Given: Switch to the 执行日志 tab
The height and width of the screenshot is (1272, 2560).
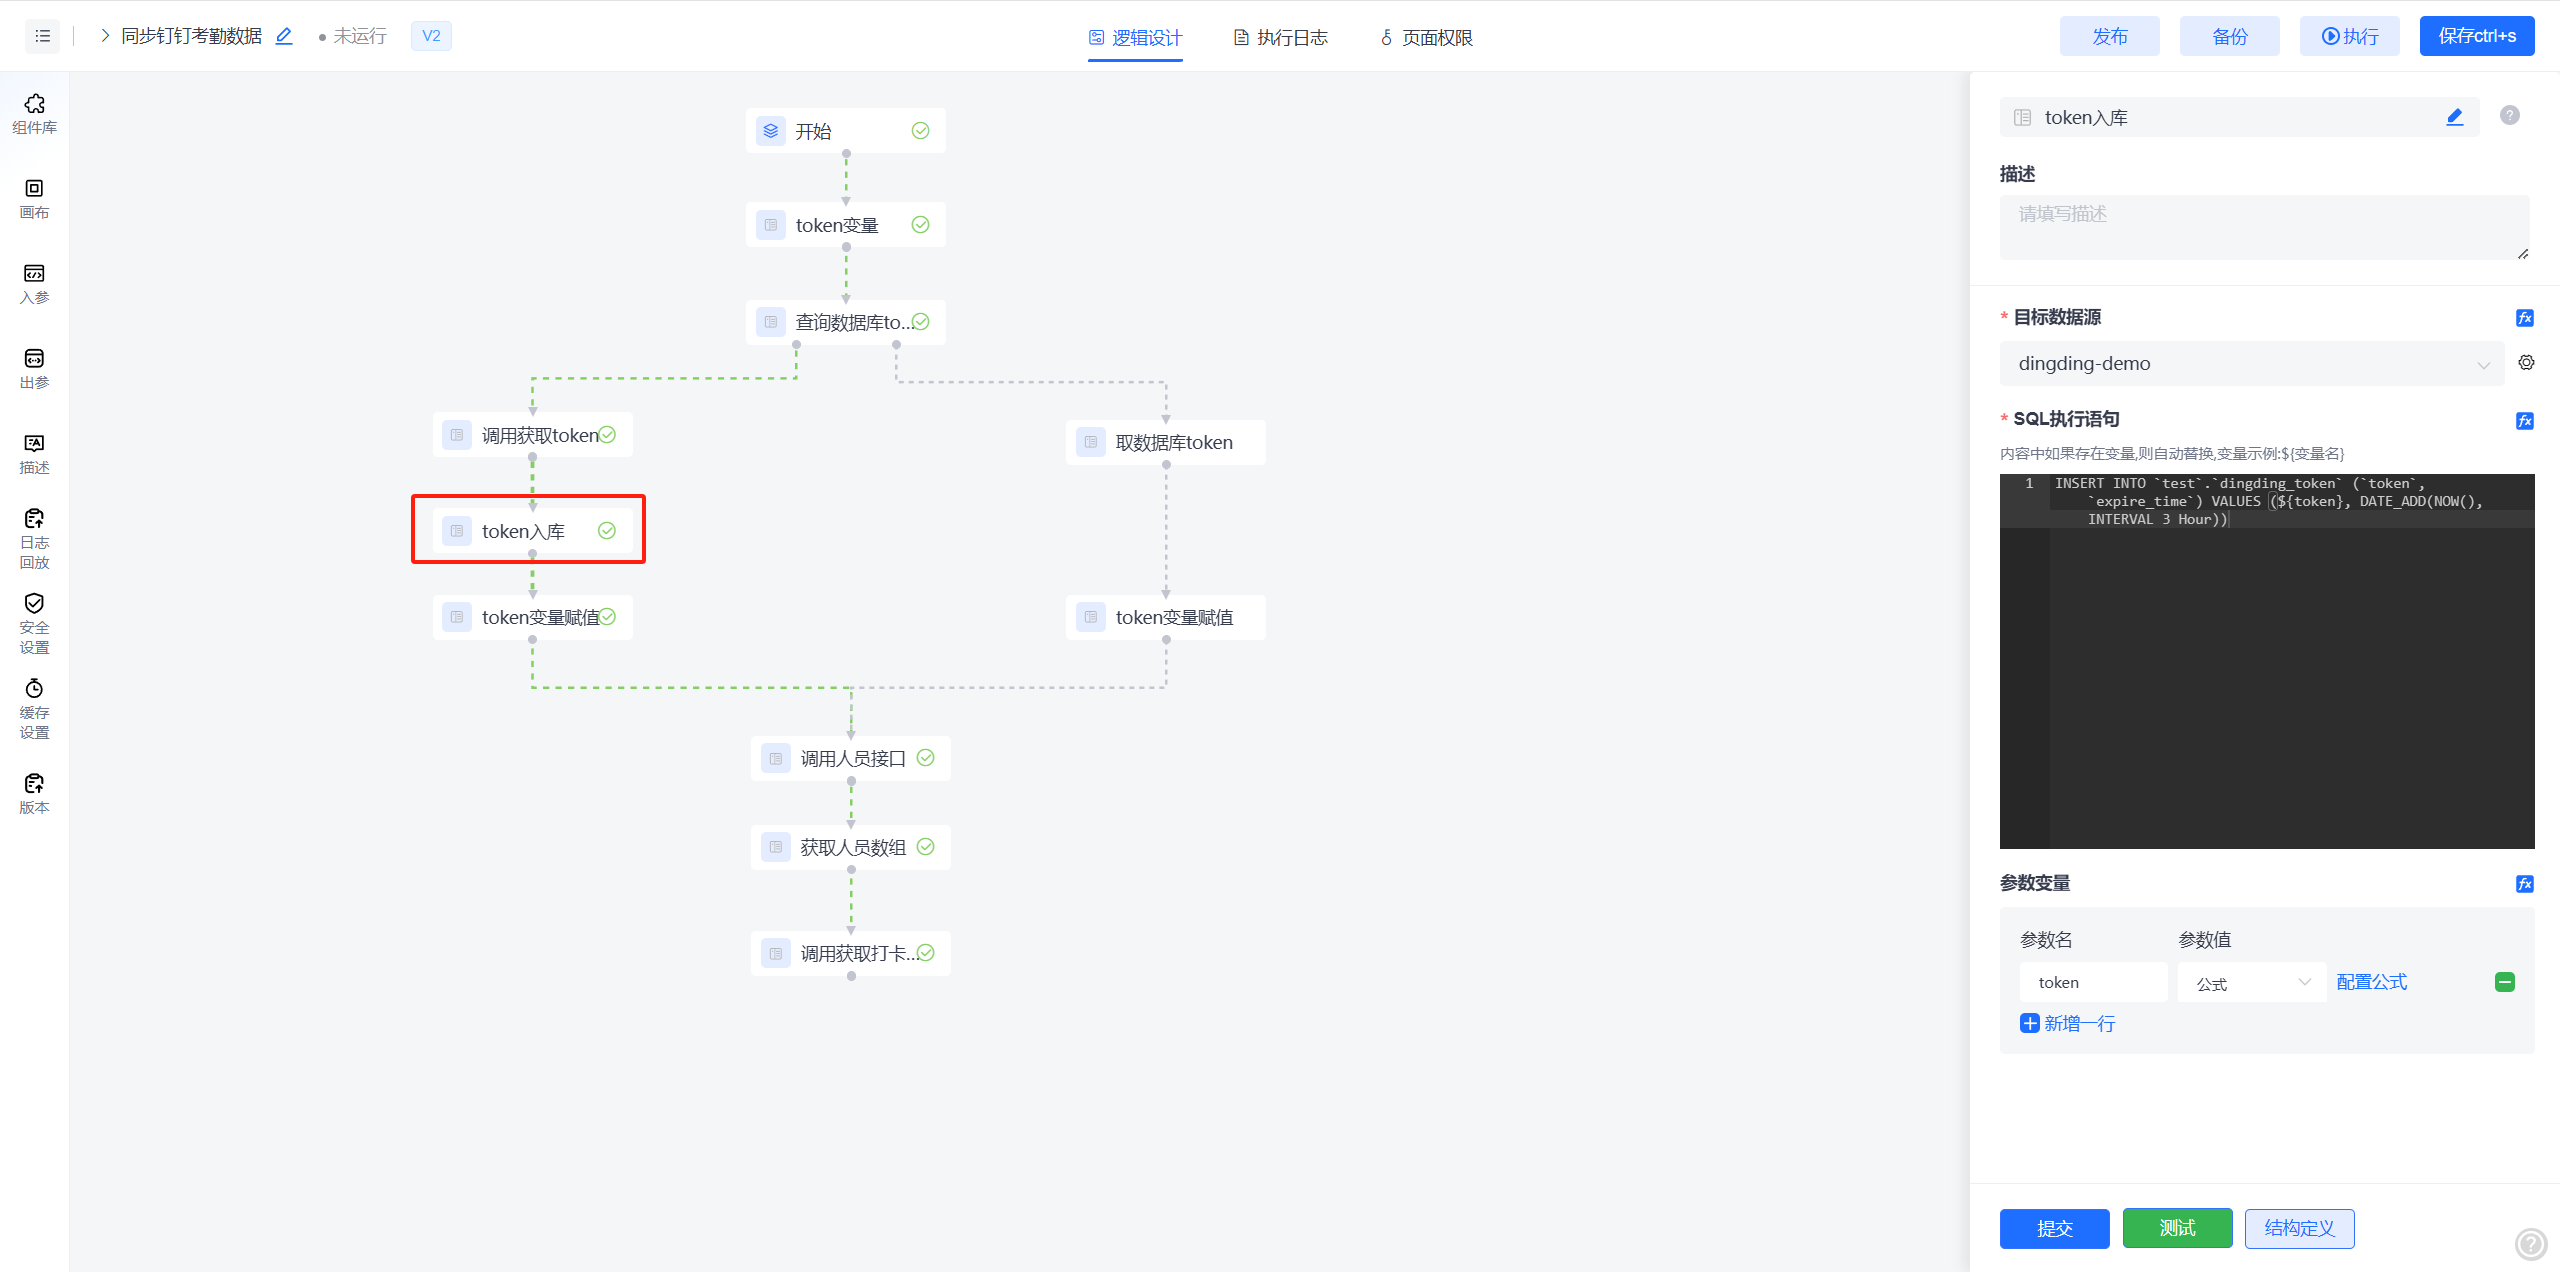Looking at the screenshot, I should [1280, 38].
